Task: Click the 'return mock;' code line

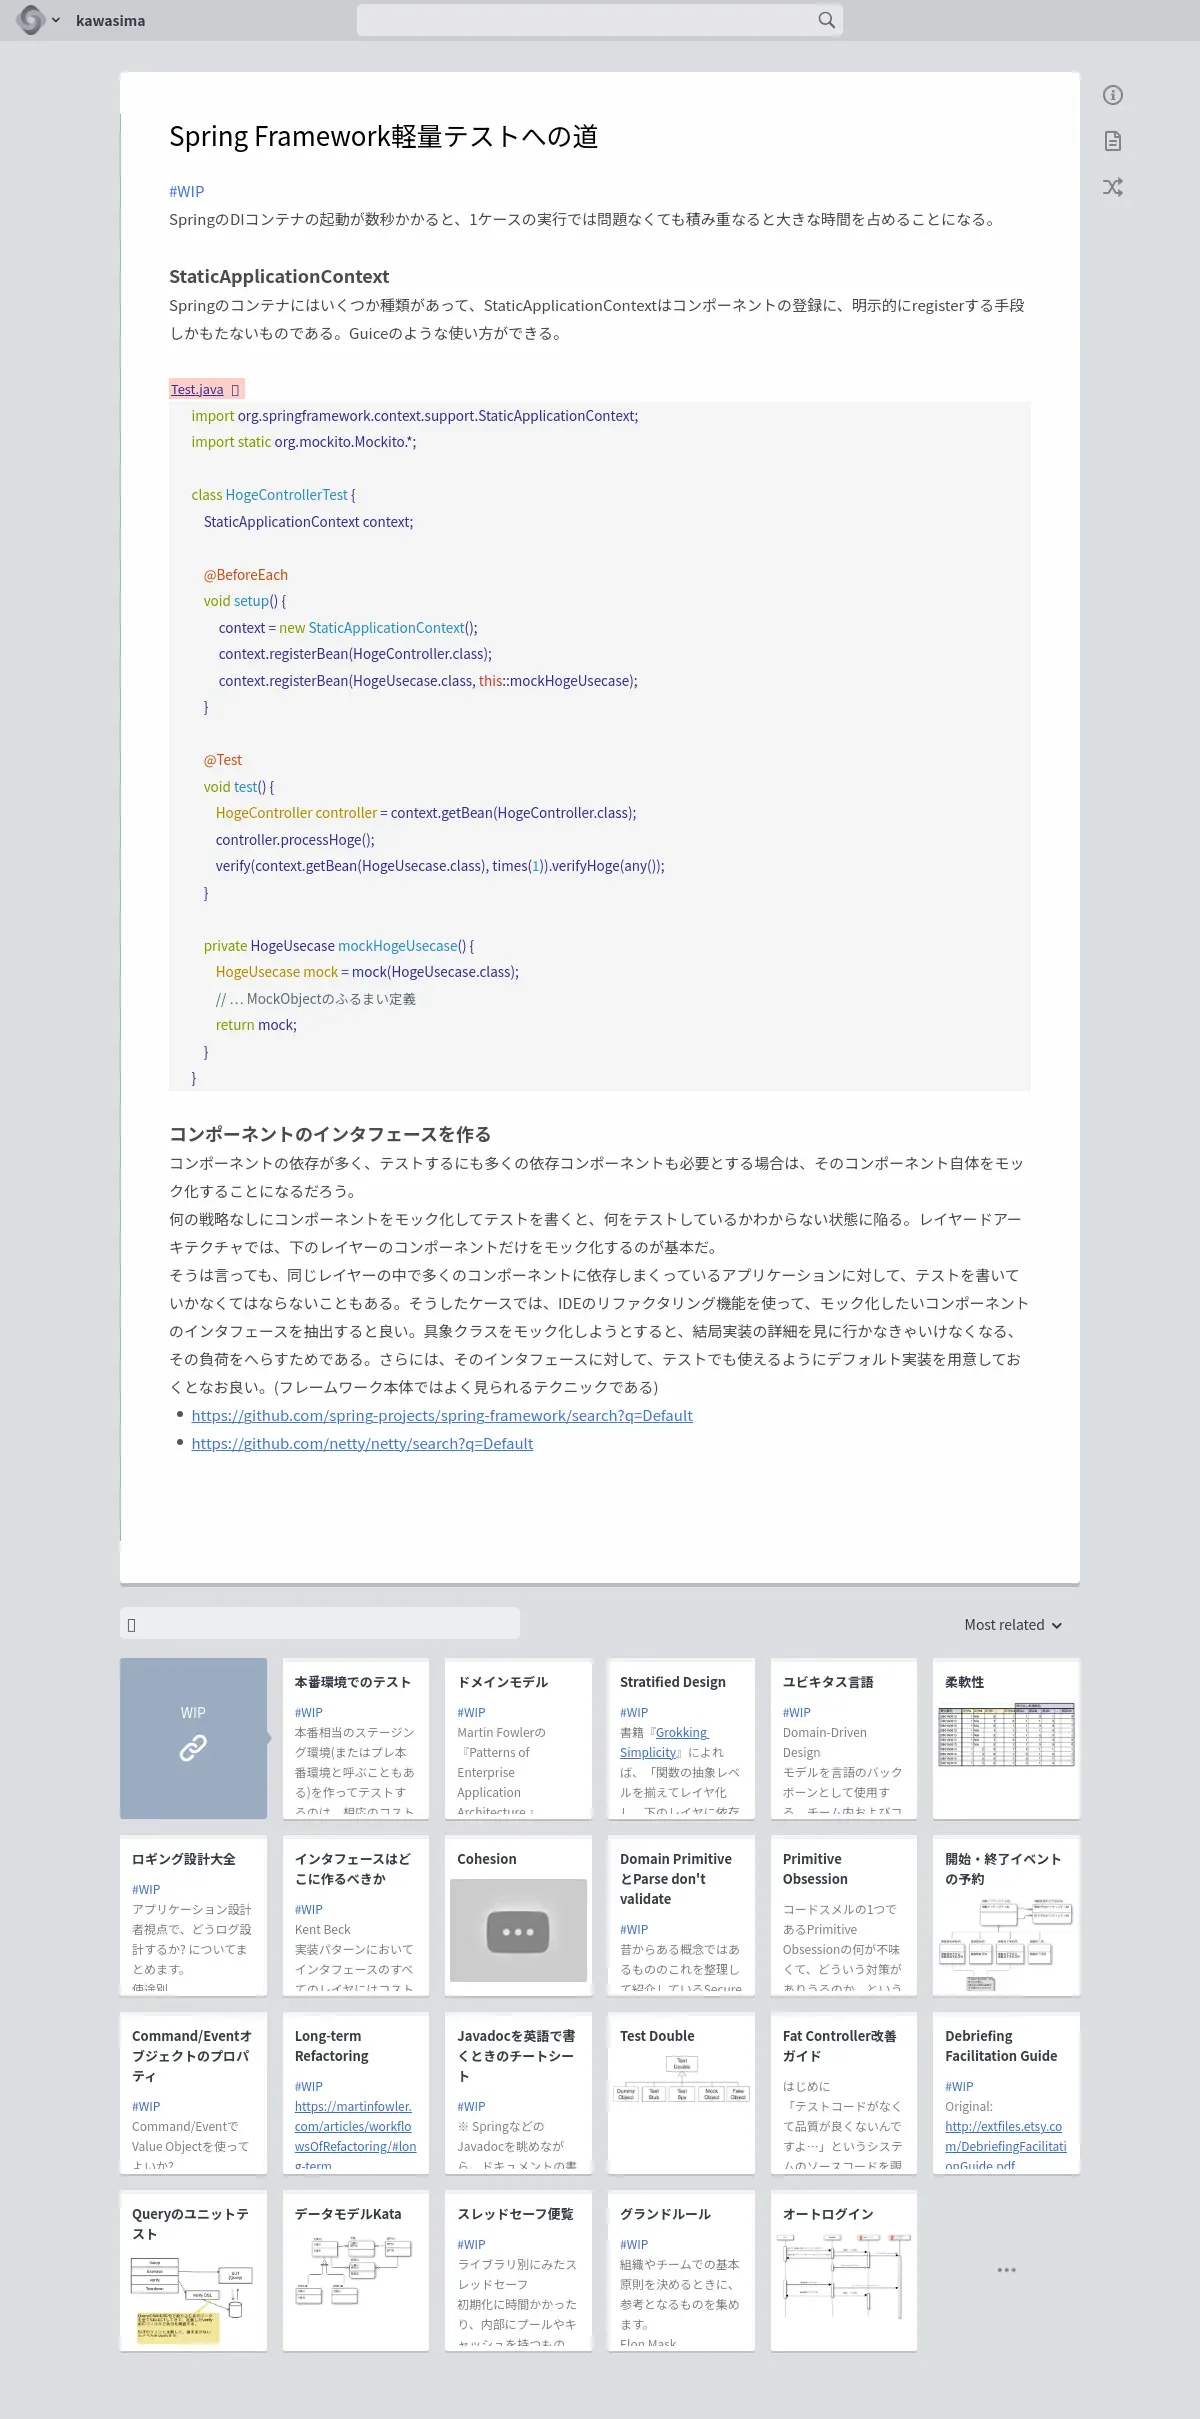Action: tap(256, 1025)
